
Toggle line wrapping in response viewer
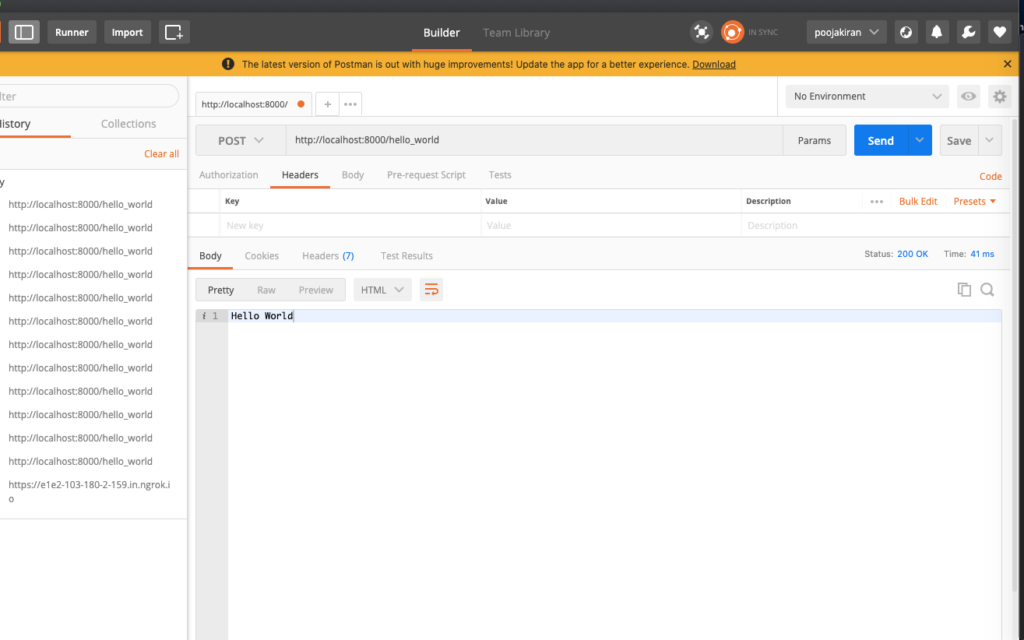coord(431,289)
